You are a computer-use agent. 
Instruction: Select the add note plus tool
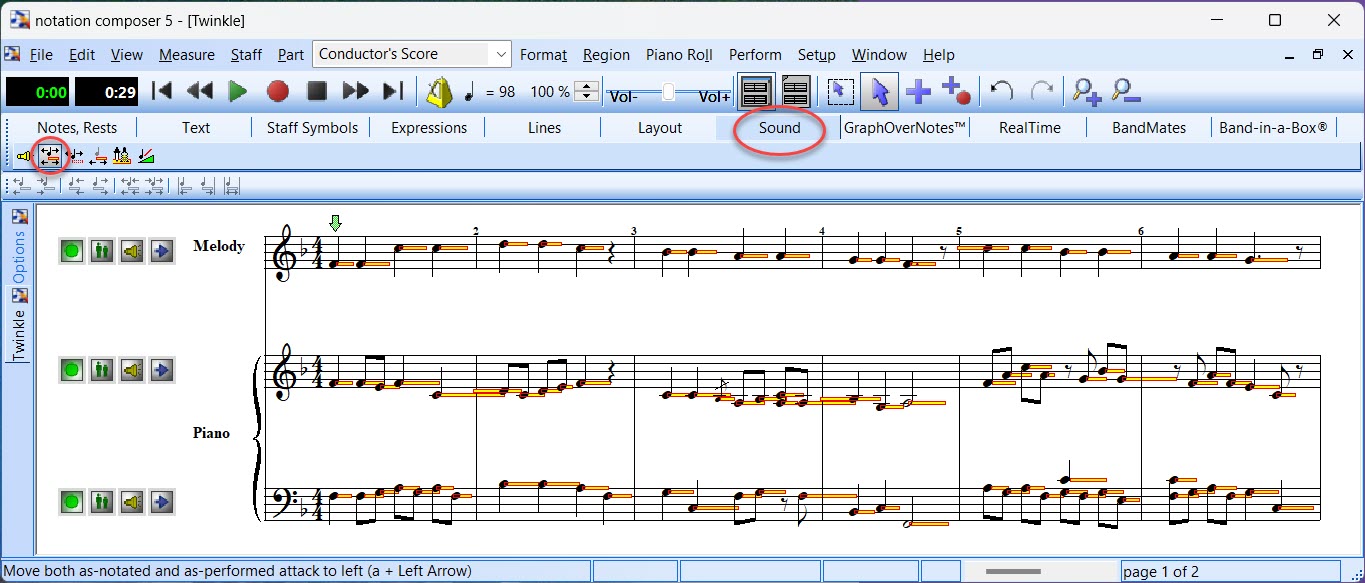(918, 92)
